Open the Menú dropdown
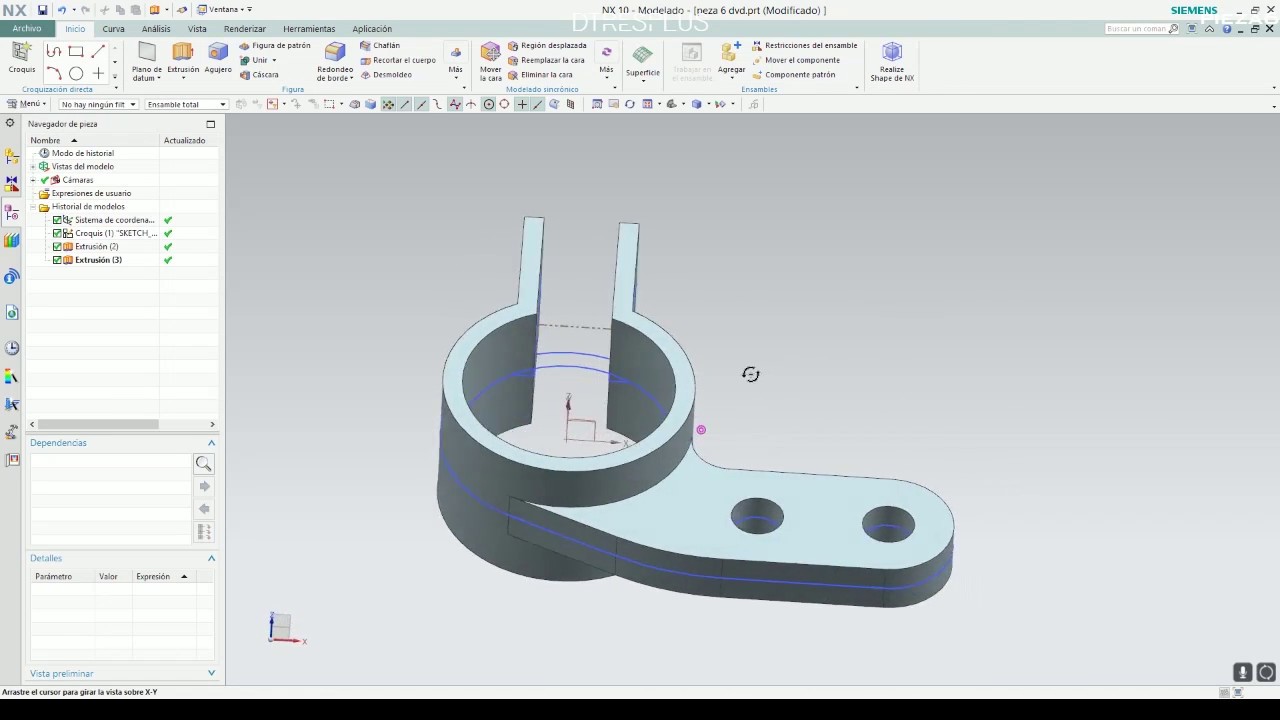 pos(27,104)
